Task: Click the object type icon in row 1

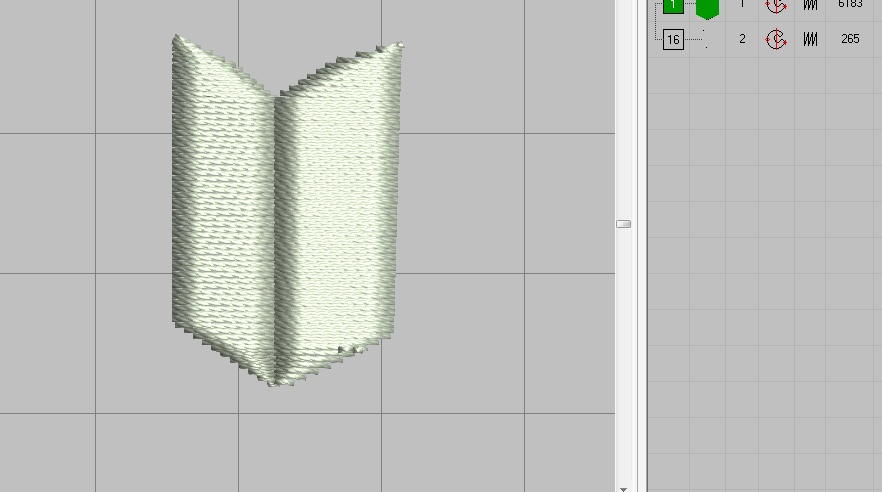Action: tap(776, 6)
